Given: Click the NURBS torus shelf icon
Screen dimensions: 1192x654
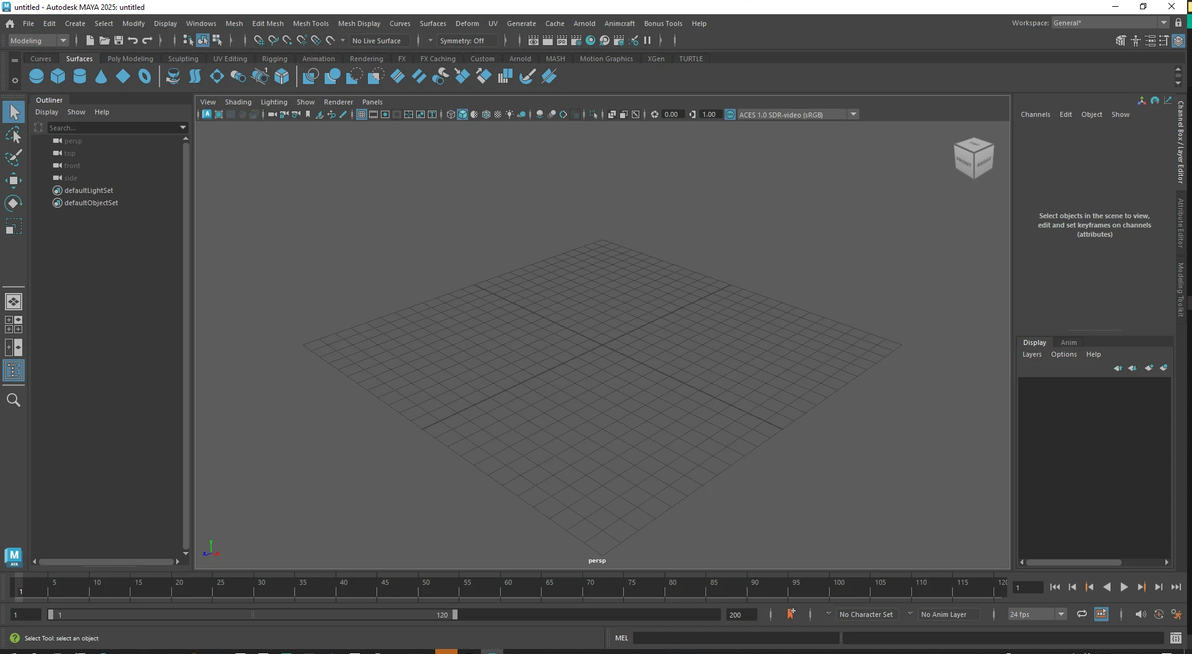Looking at the screenshot, I should 145,77.
